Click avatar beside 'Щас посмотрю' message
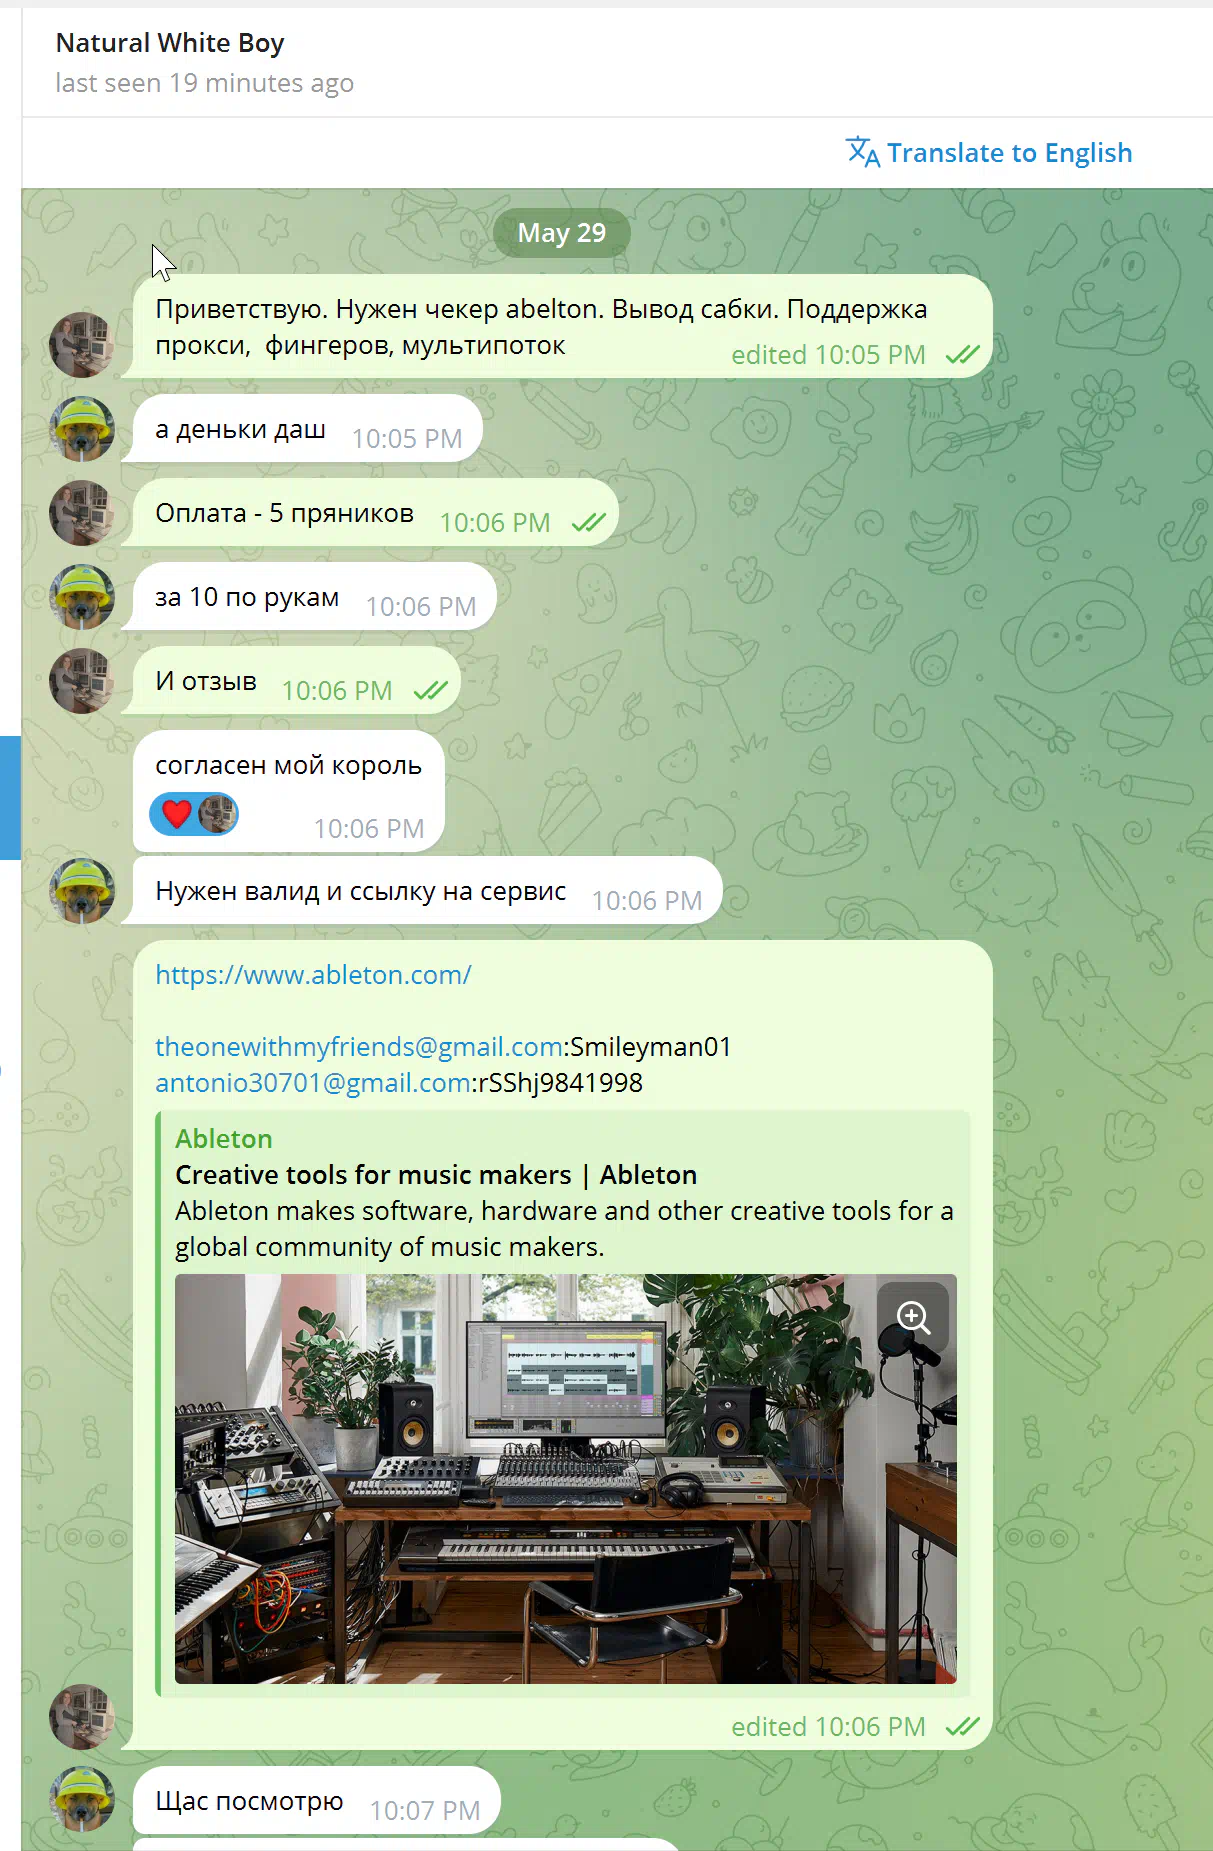Screen dimensions: 1213x1851 pyautogui.click(x=82, y=1799)
